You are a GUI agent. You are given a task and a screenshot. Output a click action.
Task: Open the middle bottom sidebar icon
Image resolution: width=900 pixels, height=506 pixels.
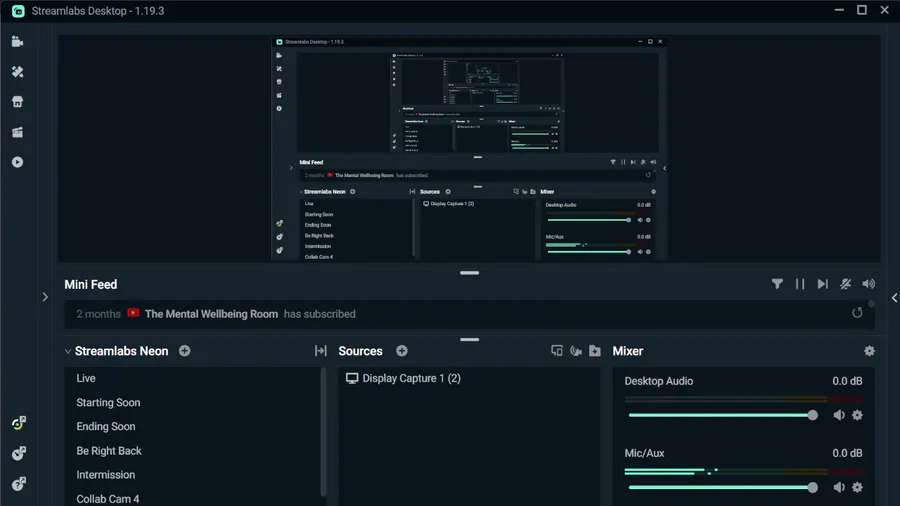pos(18,453)
